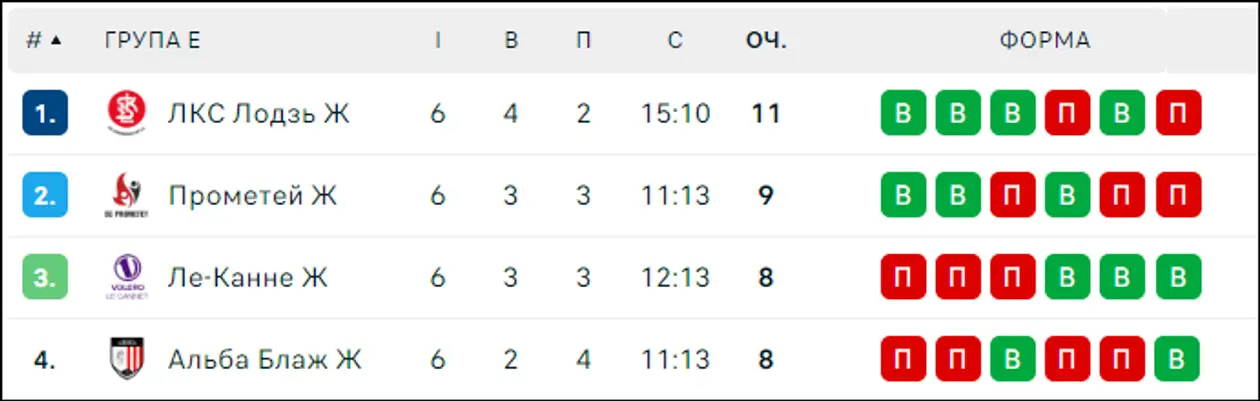The width and height of the screenshot is (1260, 401).
Task: Sort by the В wins column header
Action: click(x=511, y=41)
